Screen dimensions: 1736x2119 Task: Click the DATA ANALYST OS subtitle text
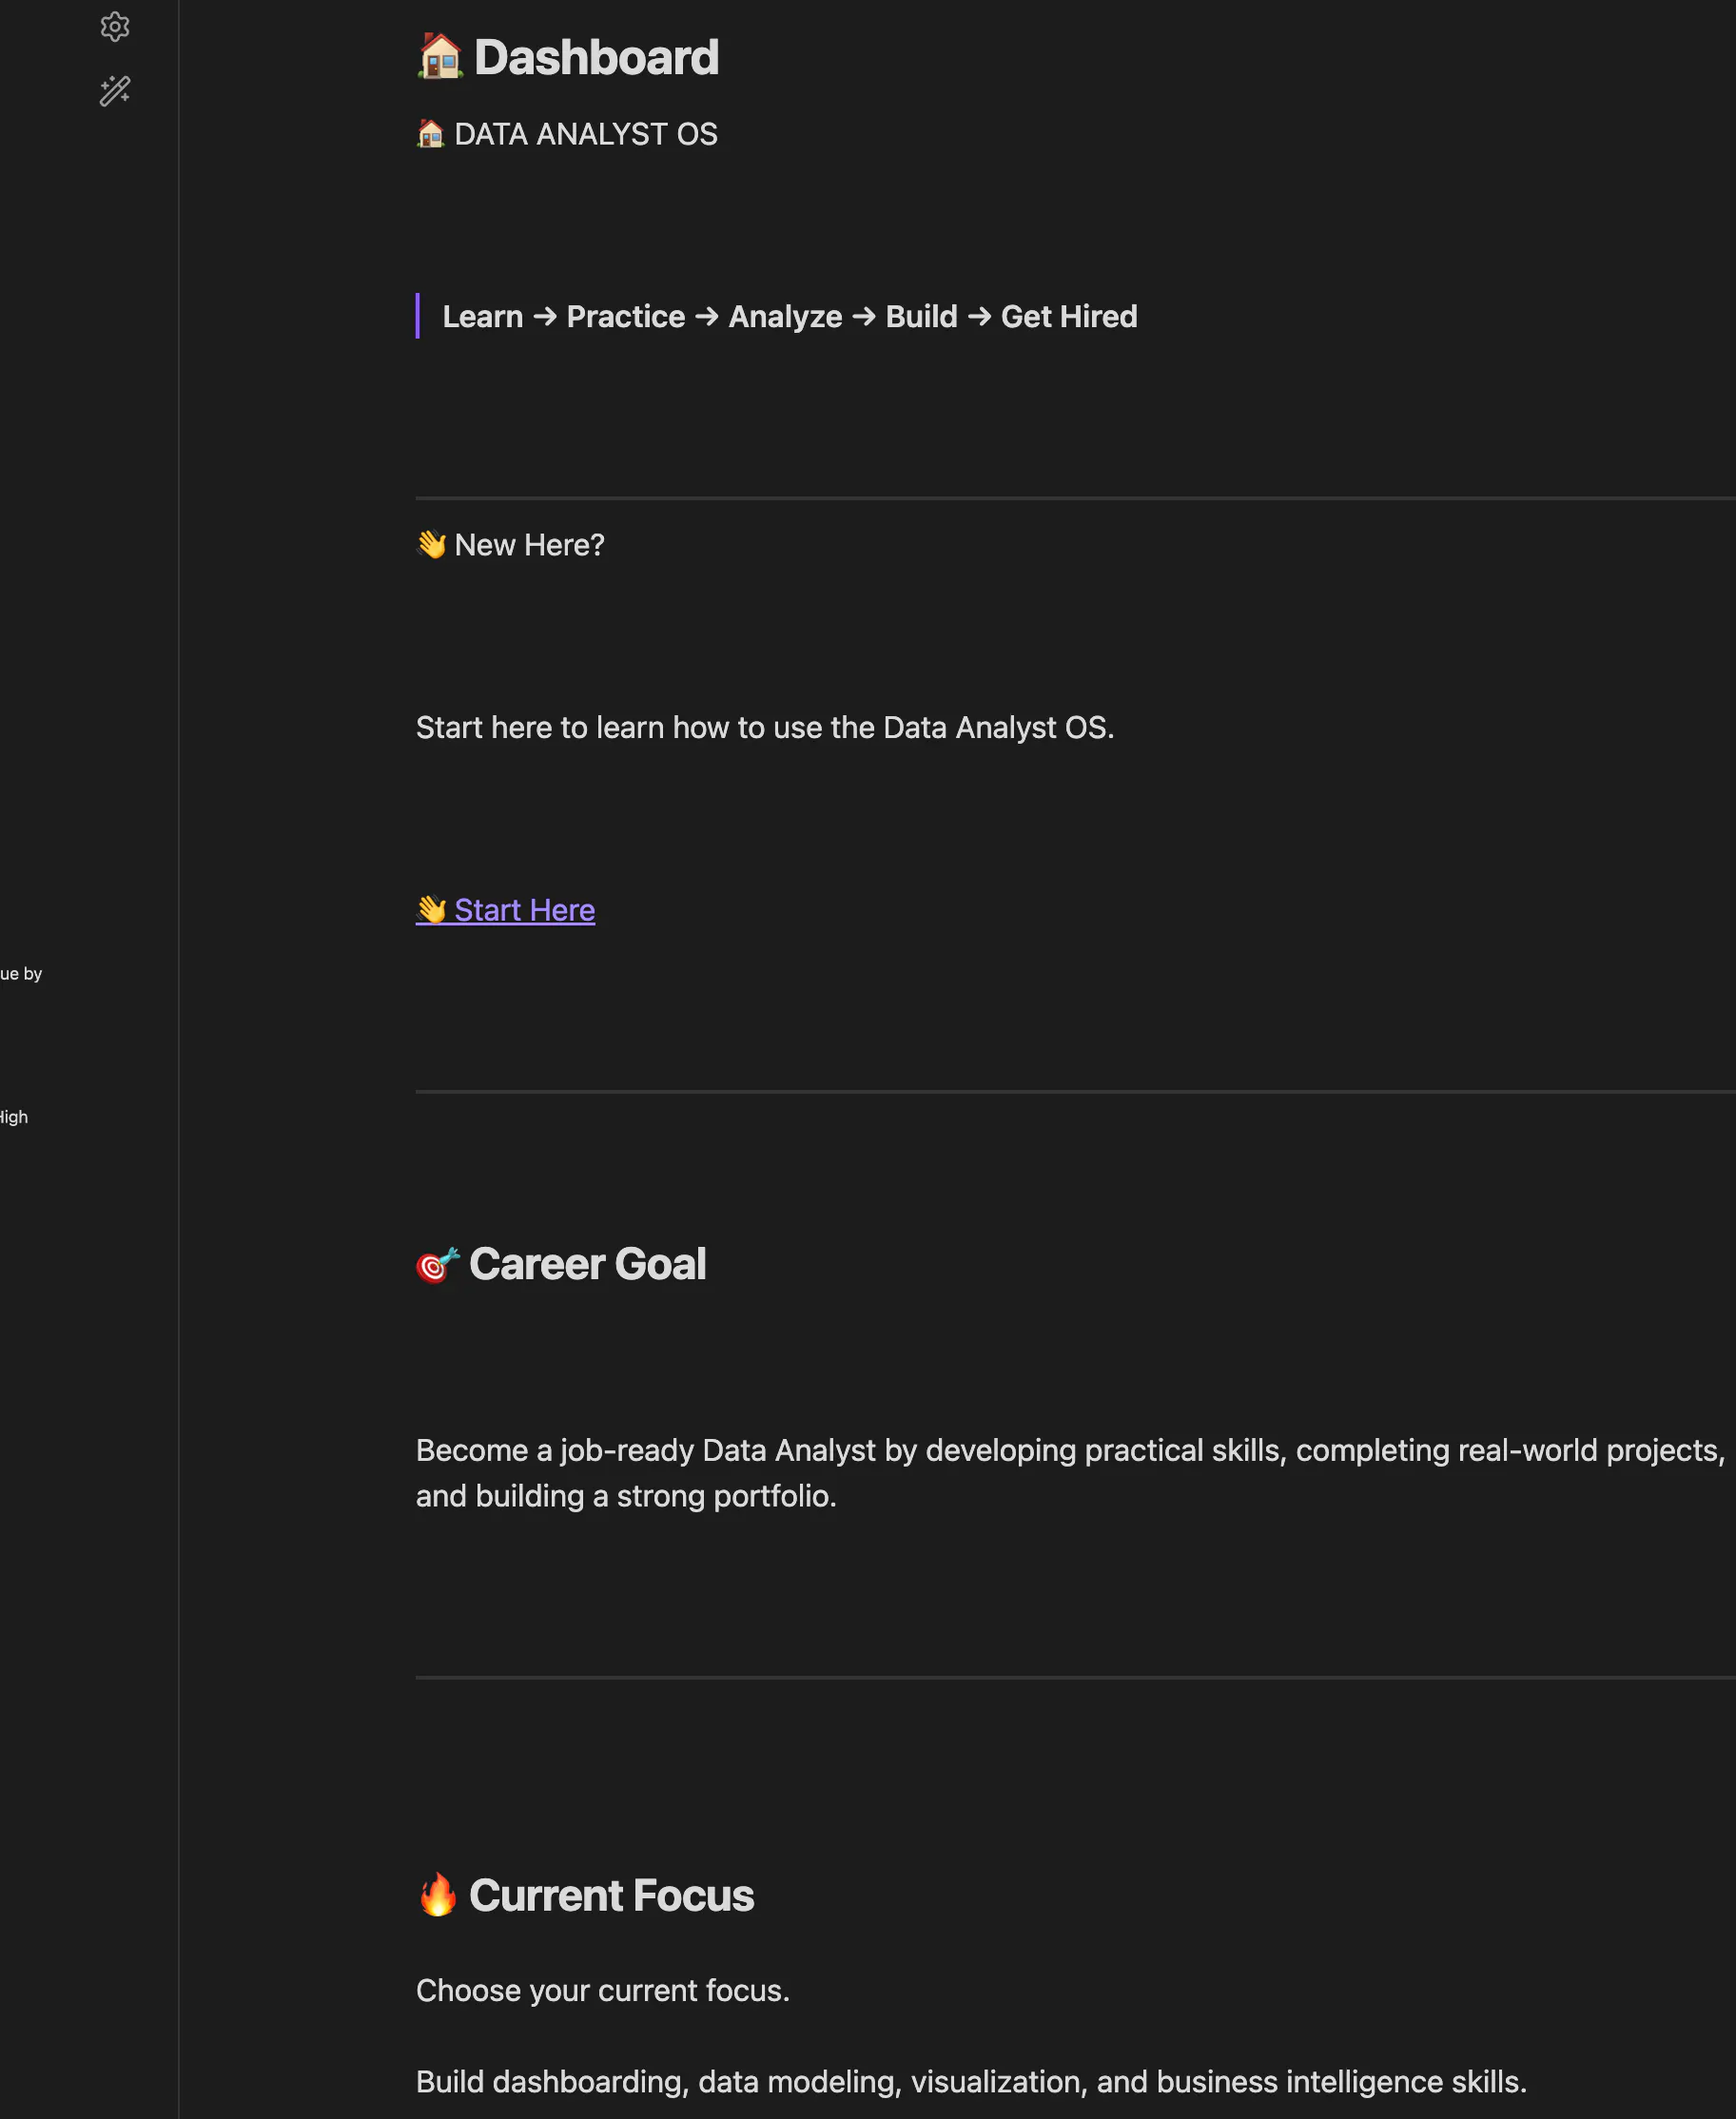pos(586,134)
